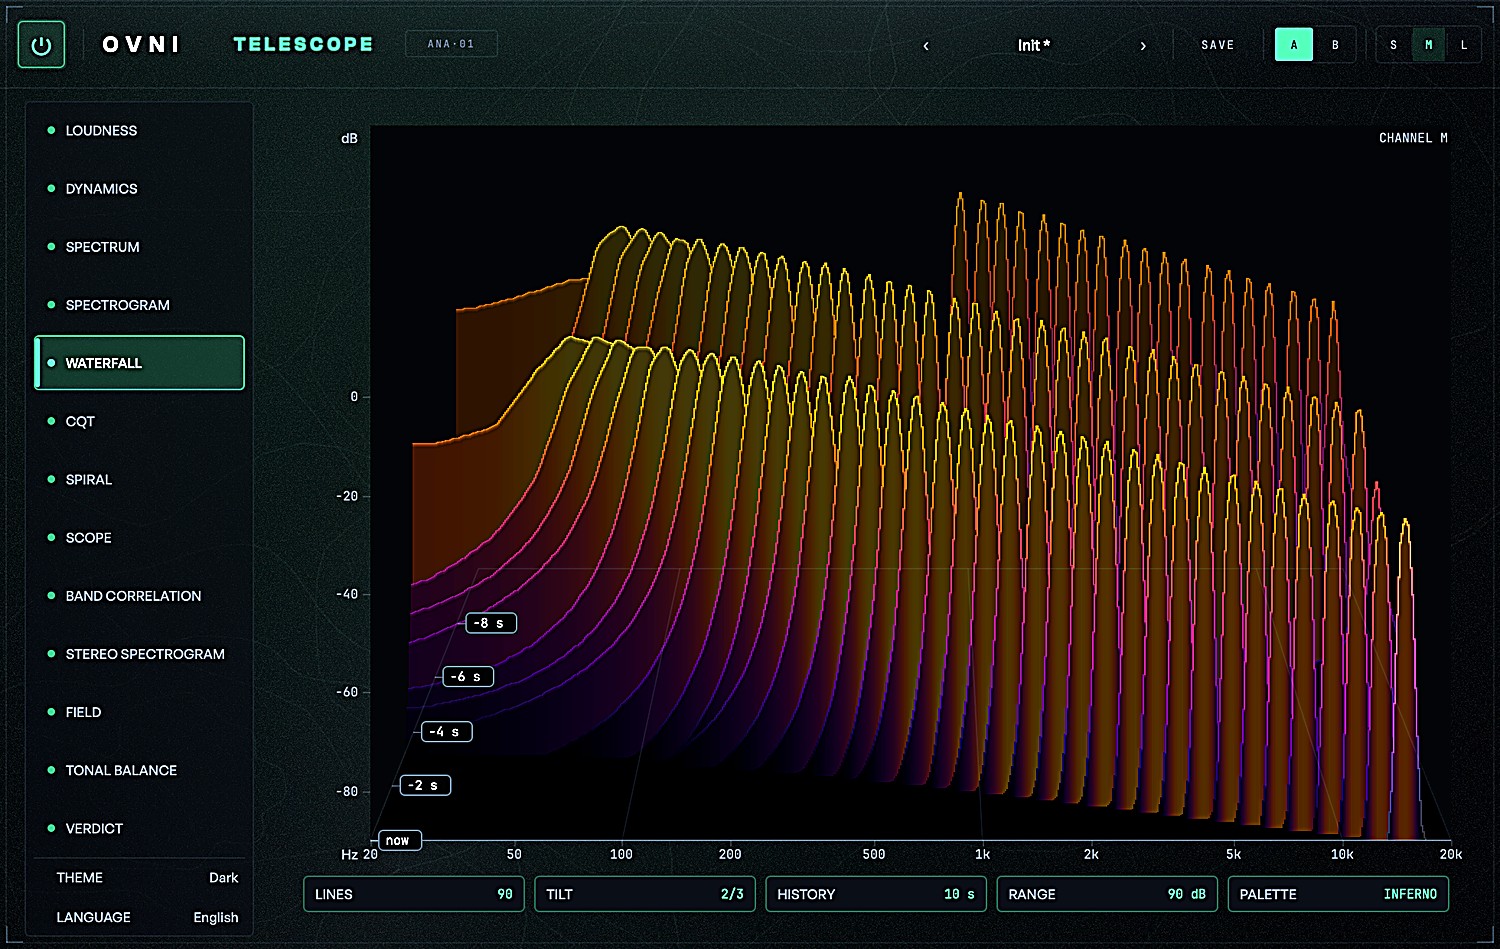Click the -6 s time marker
Screen dimensions: 1500x949
[x=468, y=677]
